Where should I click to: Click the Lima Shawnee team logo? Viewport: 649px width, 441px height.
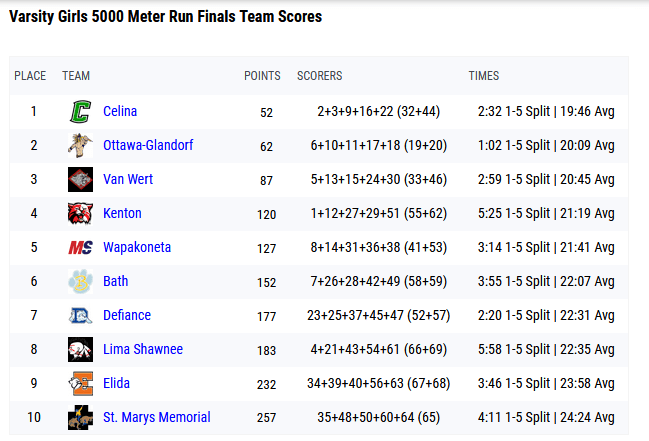[x=80, y=350]
